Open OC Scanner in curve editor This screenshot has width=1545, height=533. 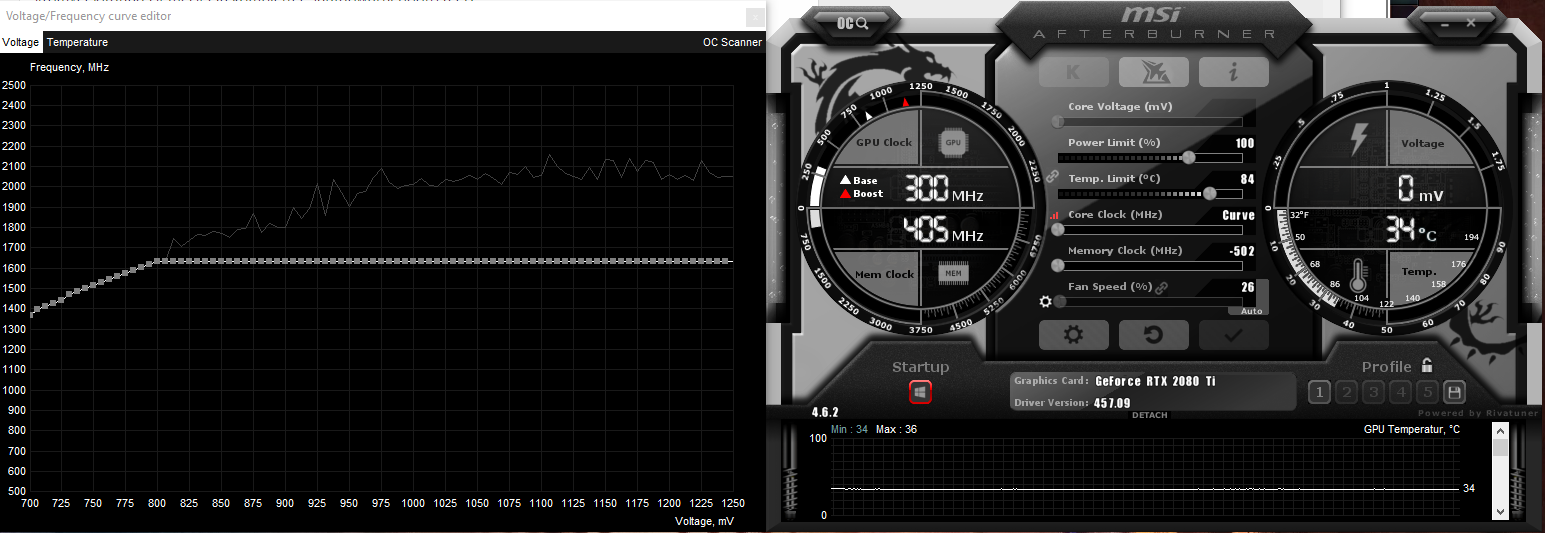[x=732, y=42]
